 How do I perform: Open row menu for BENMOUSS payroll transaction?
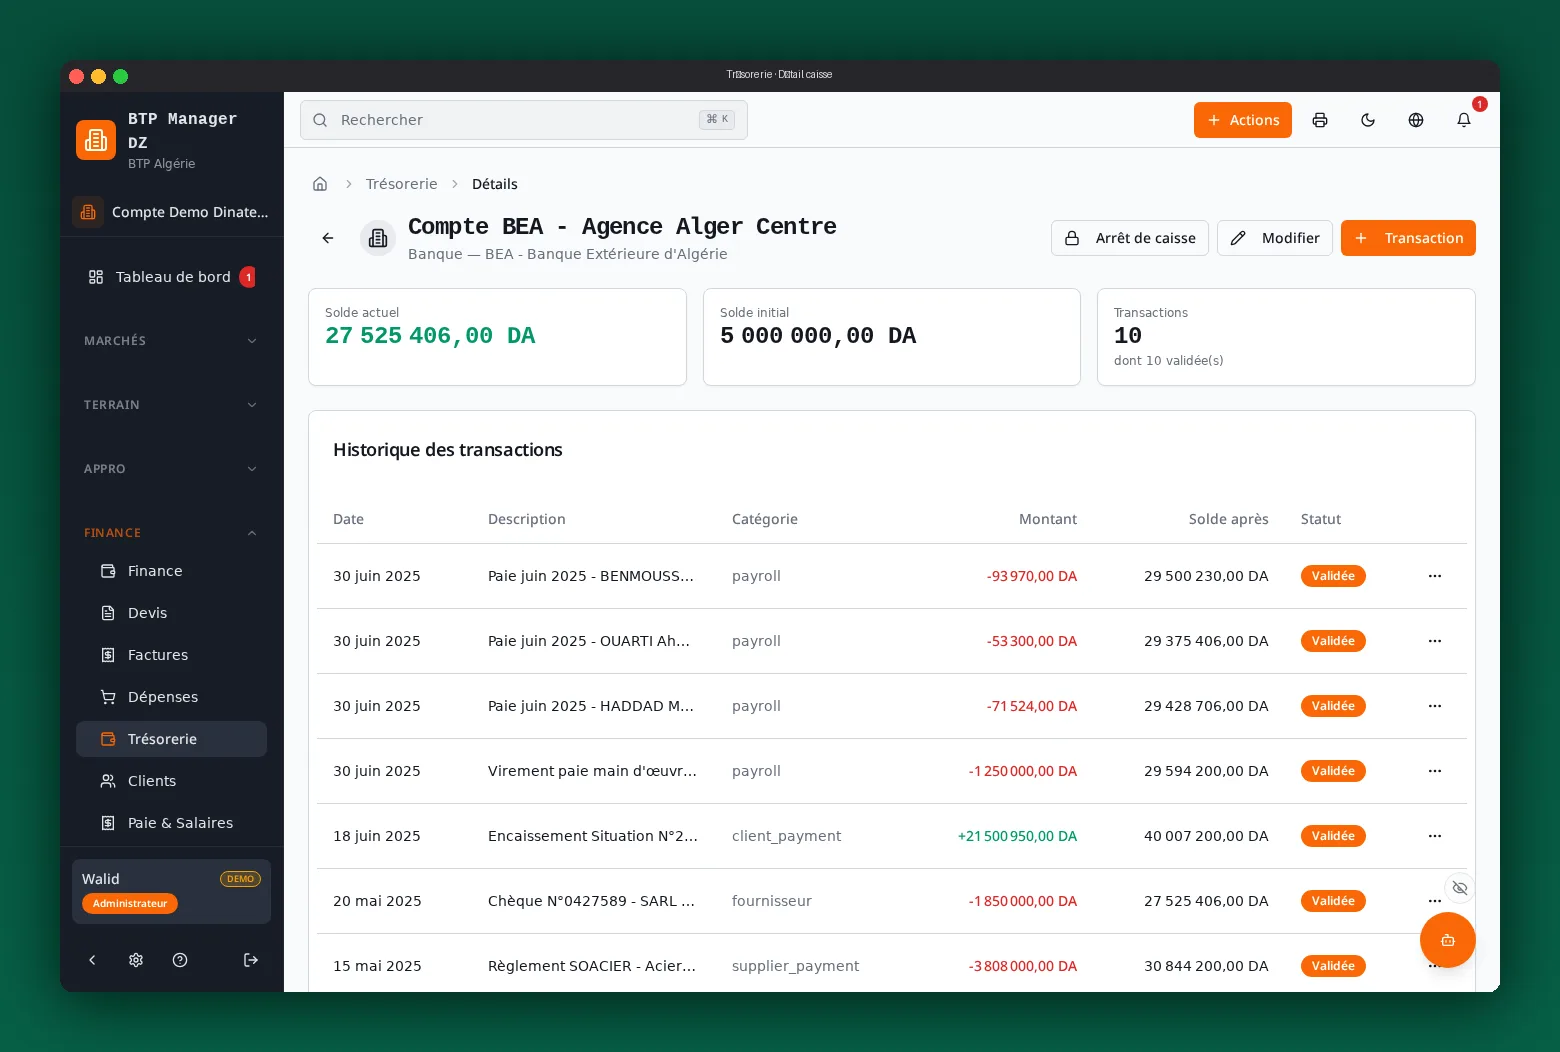tap(1435, 576)
